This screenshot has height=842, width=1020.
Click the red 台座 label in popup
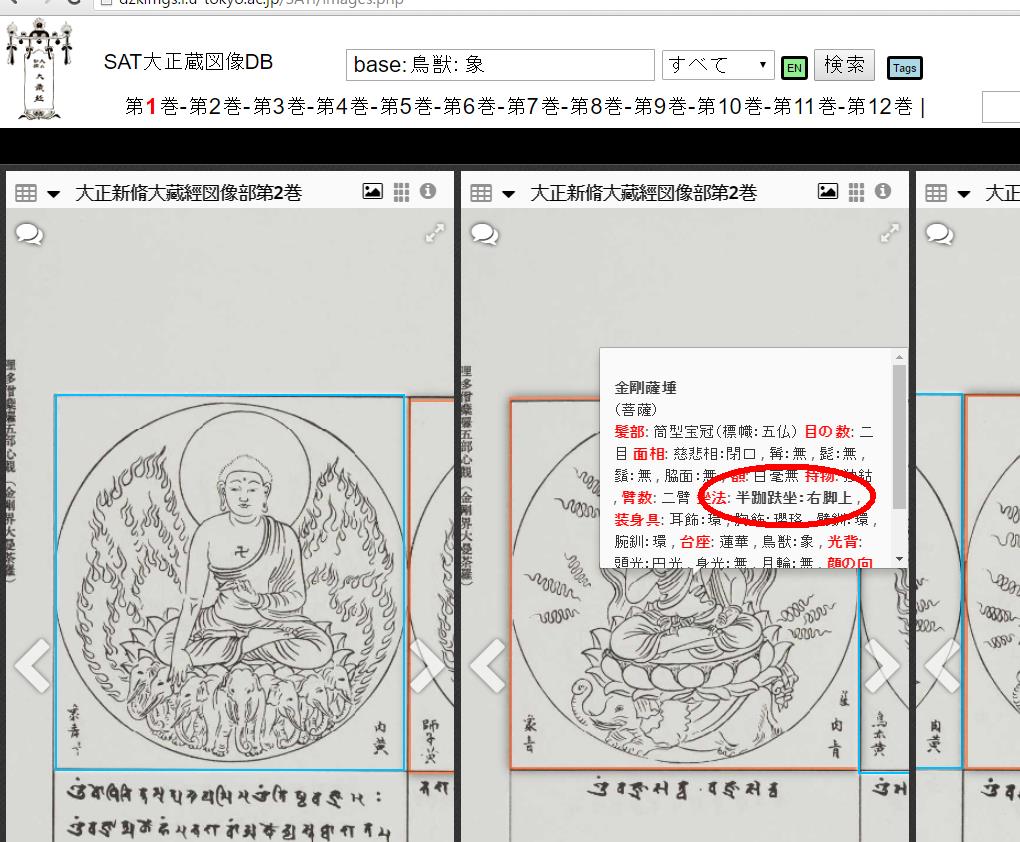pos(695,541)
